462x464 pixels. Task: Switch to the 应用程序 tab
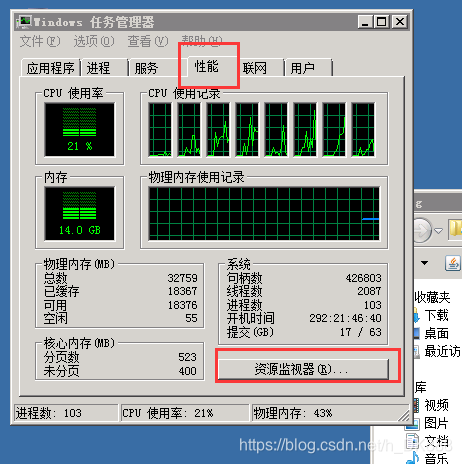click(51, 68)
